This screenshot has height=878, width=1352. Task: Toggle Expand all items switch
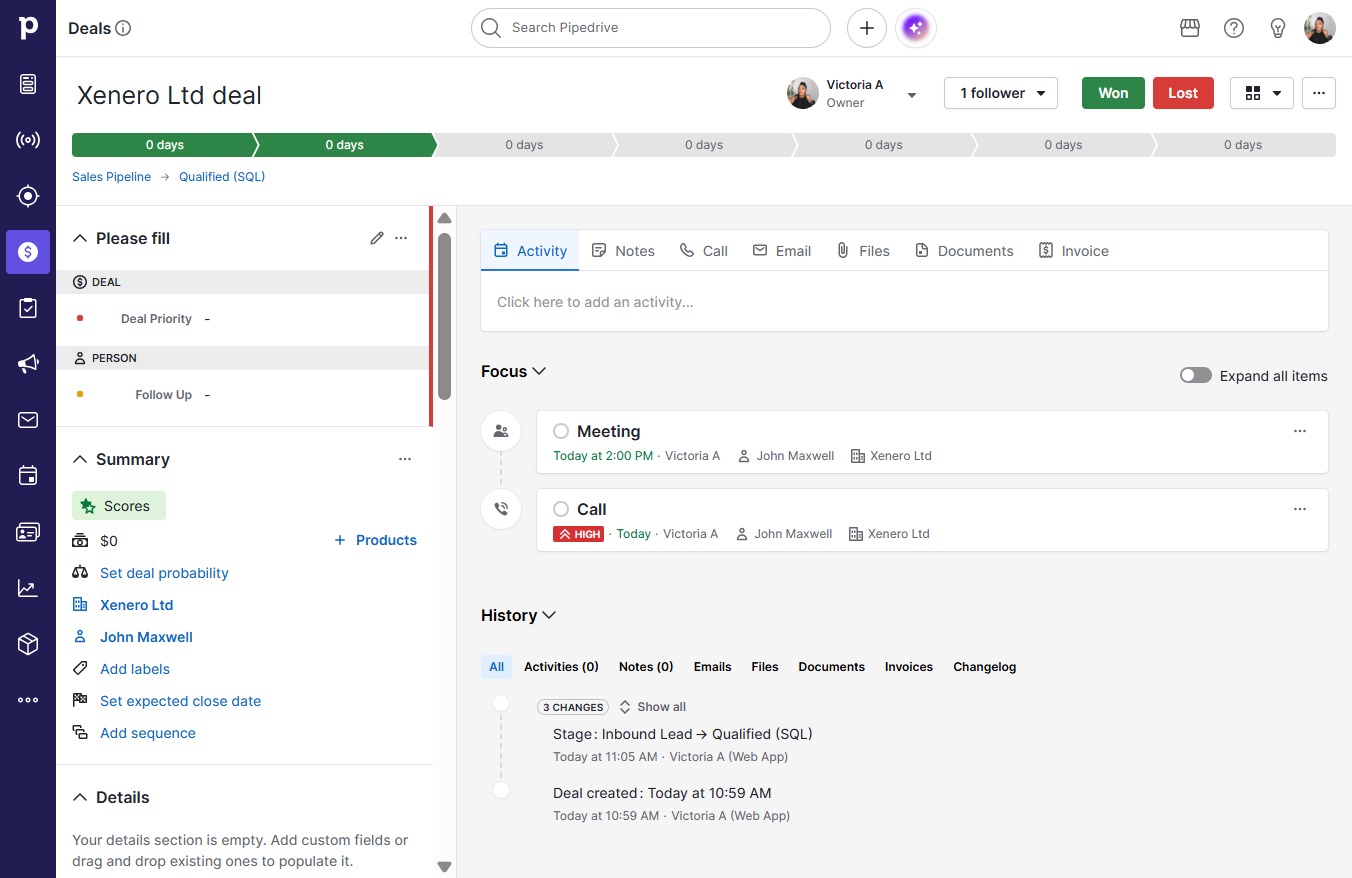pos(1196,376)
